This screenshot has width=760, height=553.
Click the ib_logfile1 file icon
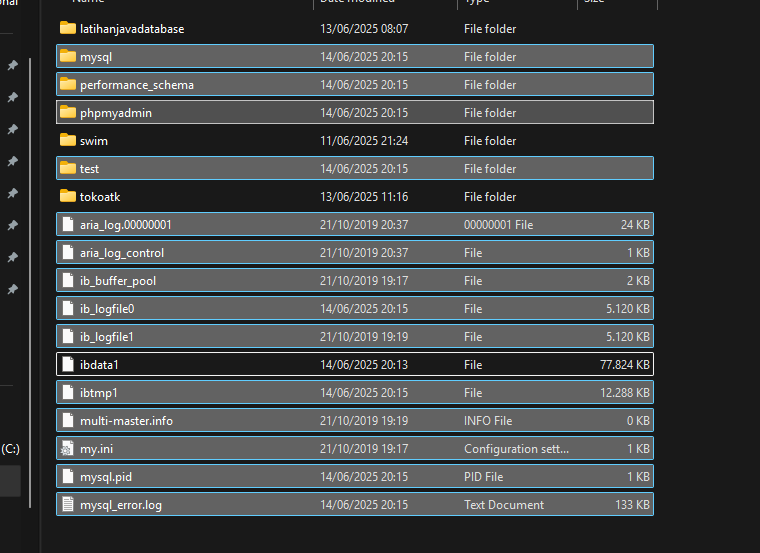(x=68, y=336)
